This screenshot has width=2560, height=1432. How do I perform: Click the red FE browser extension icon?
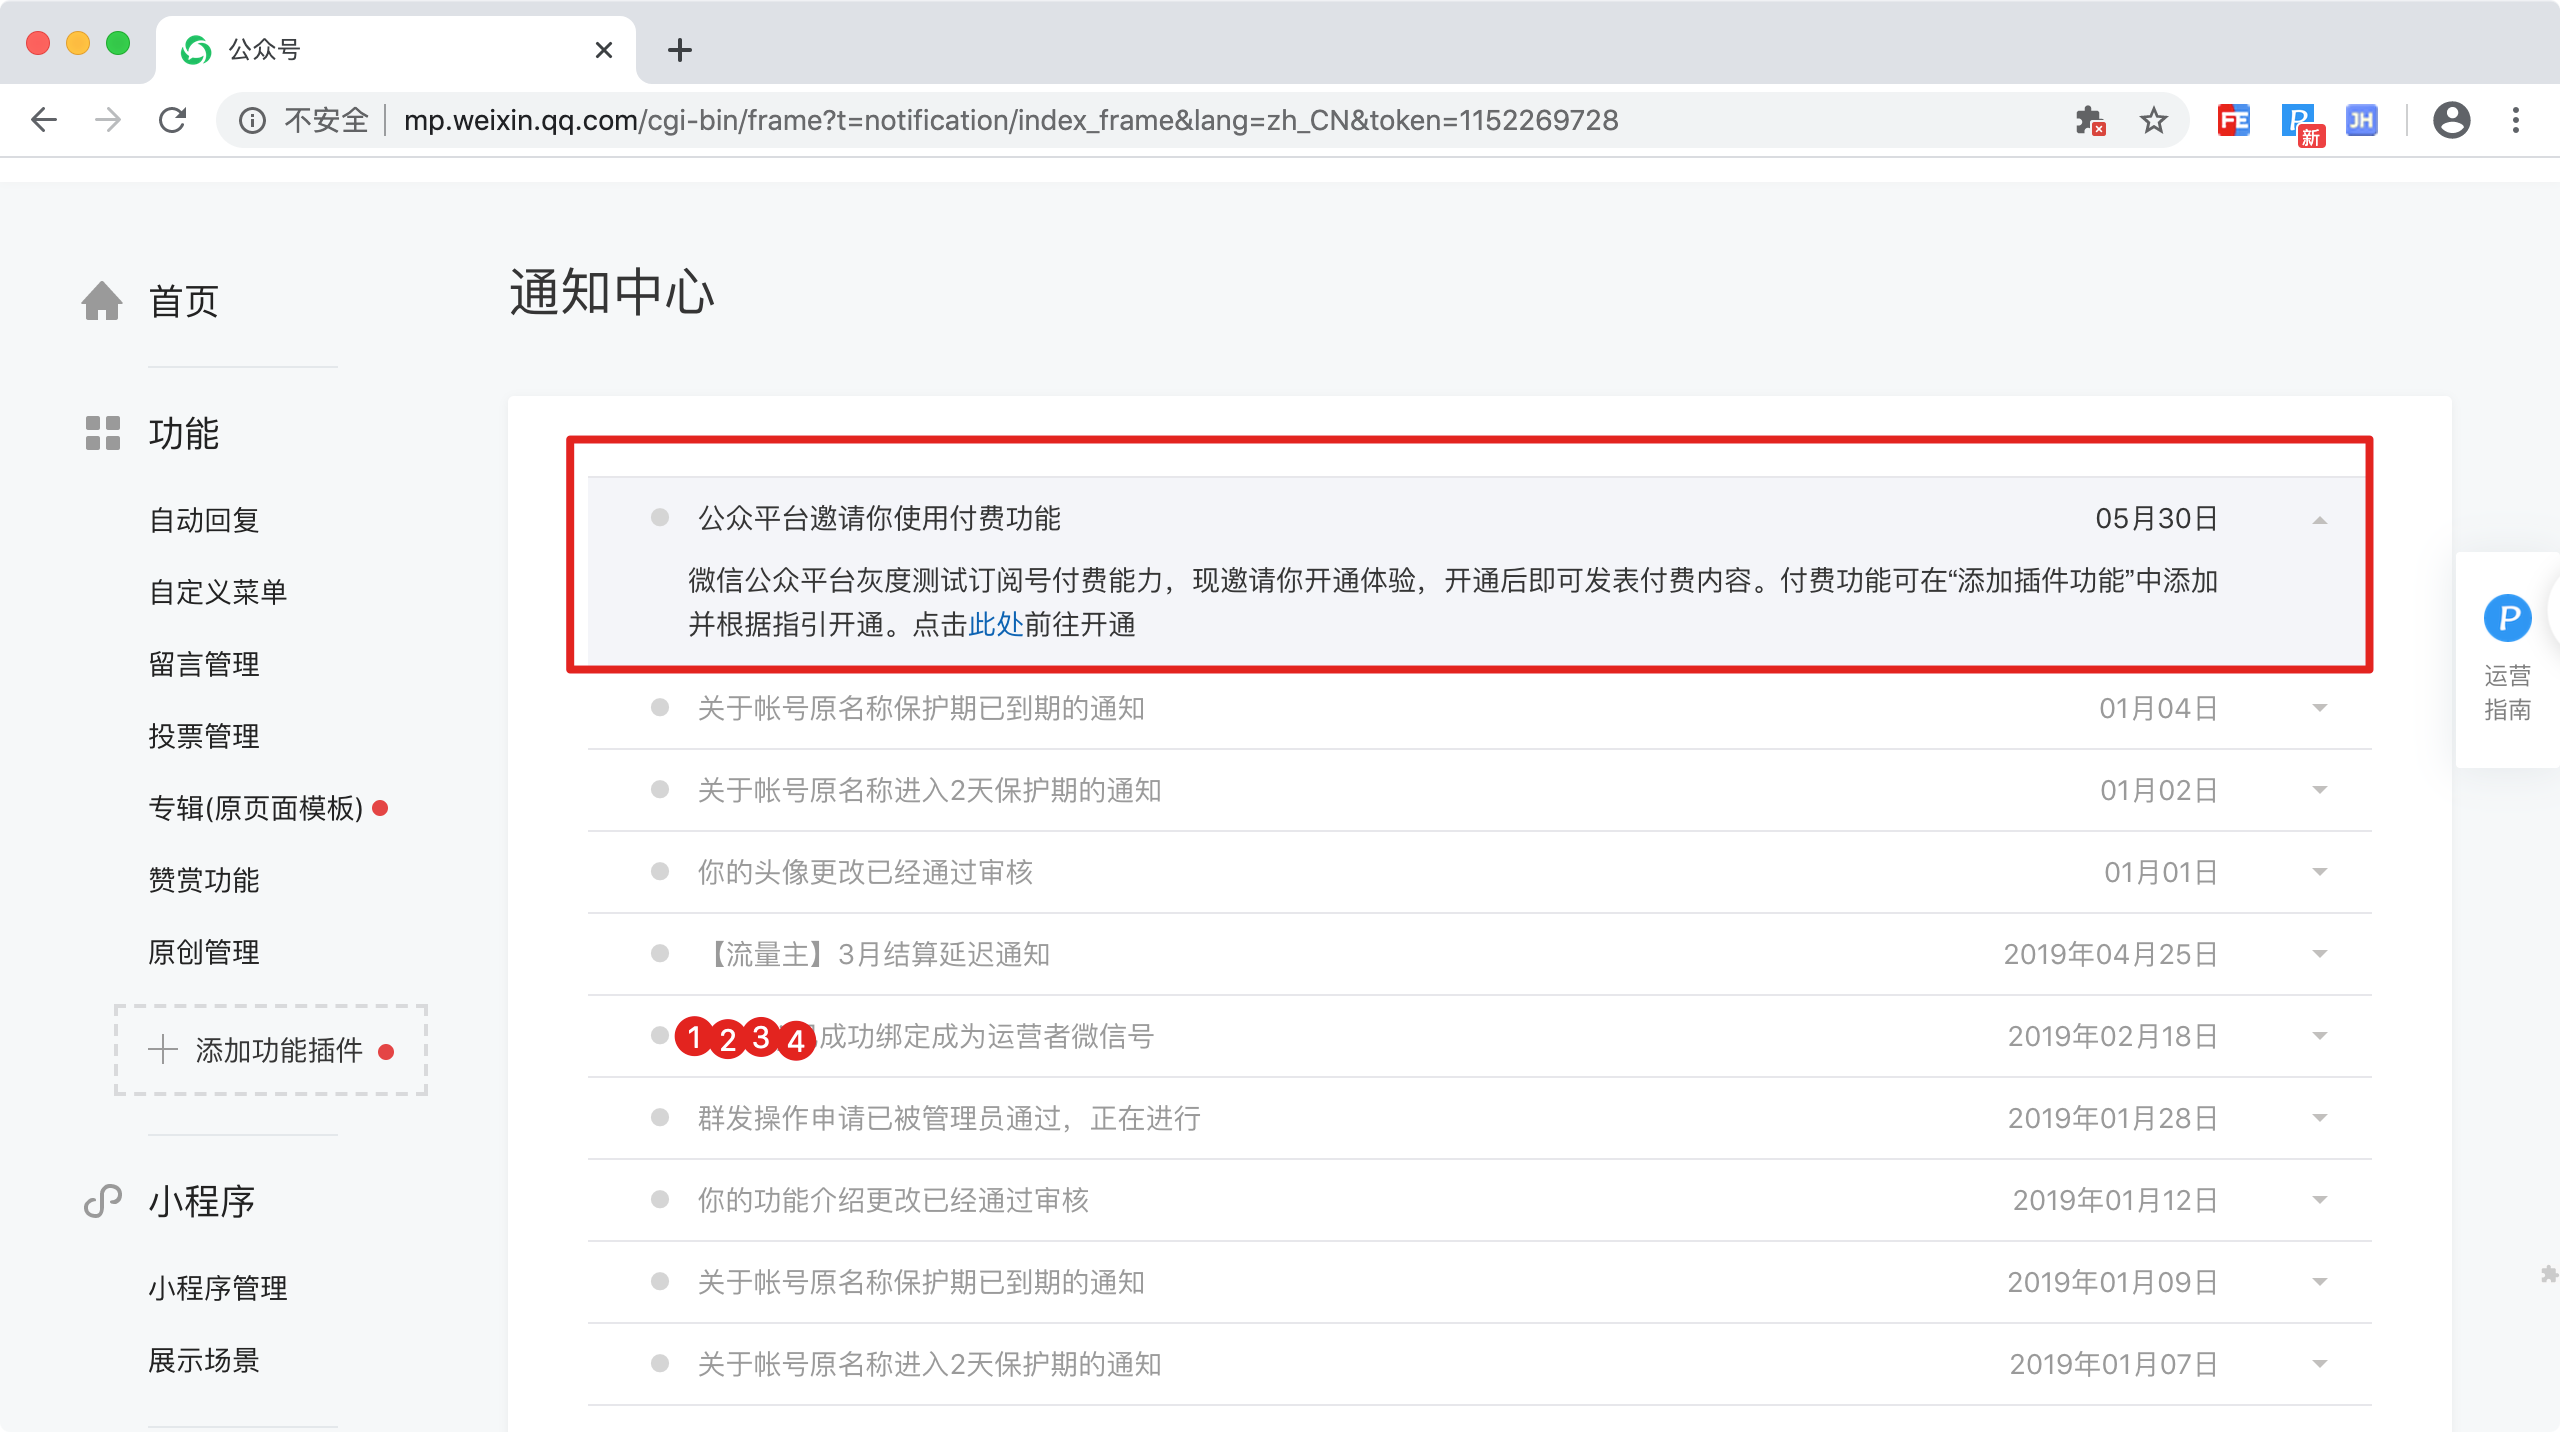[2233, 121]
